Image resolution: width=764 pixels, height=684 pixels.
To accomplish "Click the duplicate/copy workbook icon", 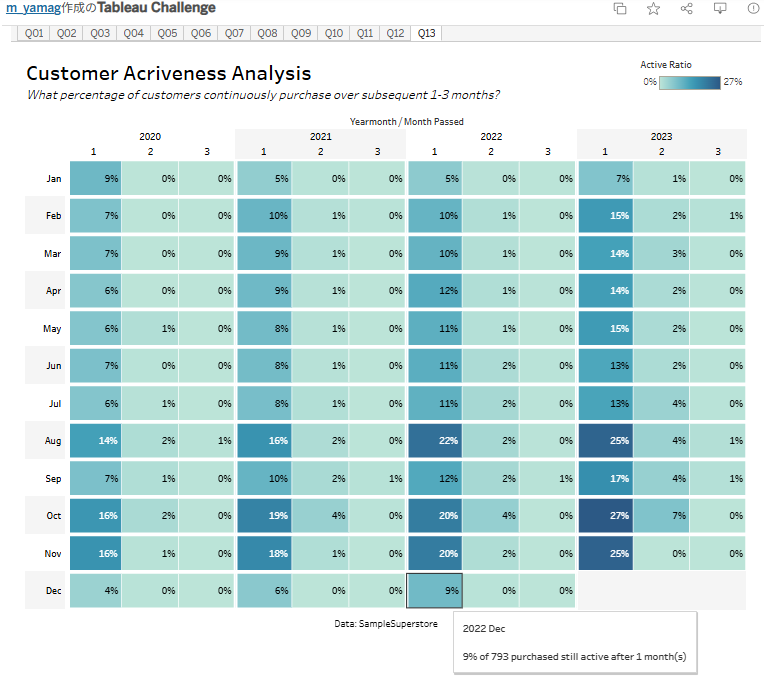I will pyautogui.click(x=620, y=8).
